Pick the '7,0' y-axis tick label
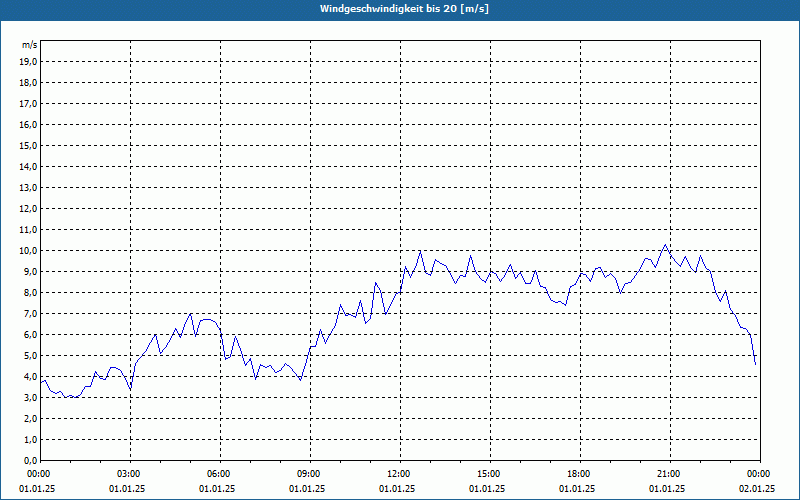Viewport: 800px width, 500px height. point(30,314)
